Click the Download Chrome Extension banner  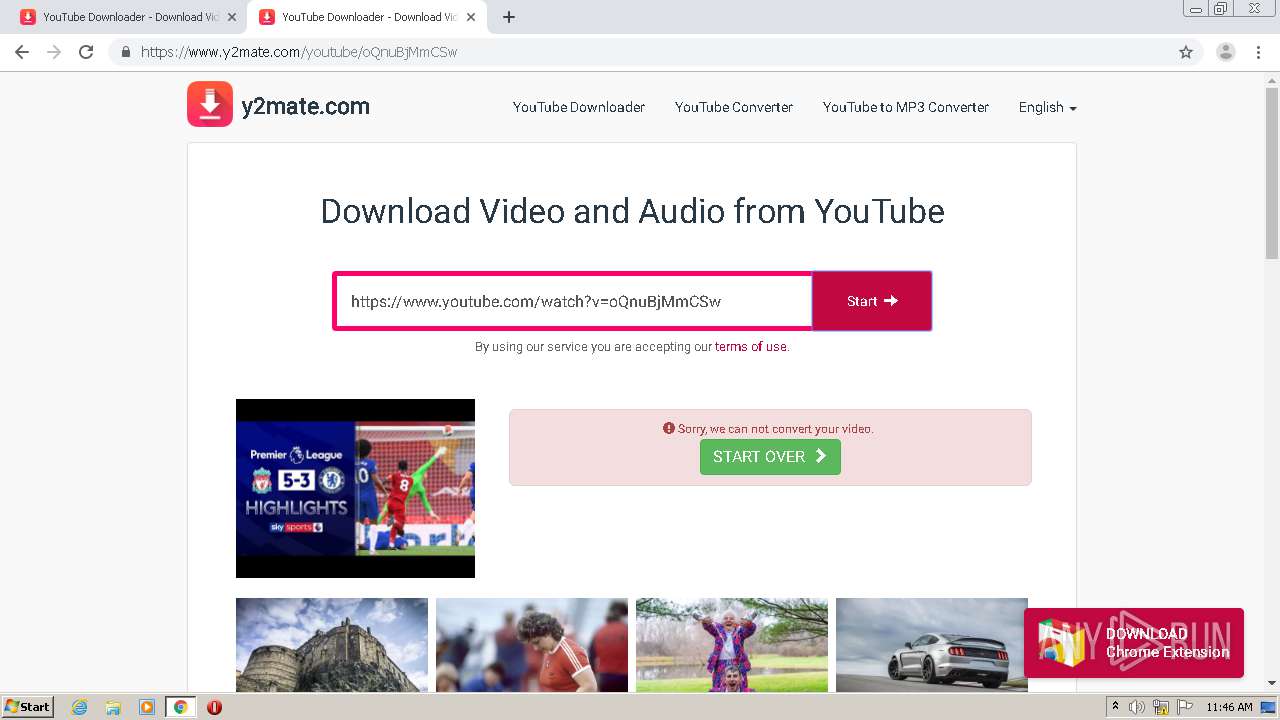(x=1134, y=643)
